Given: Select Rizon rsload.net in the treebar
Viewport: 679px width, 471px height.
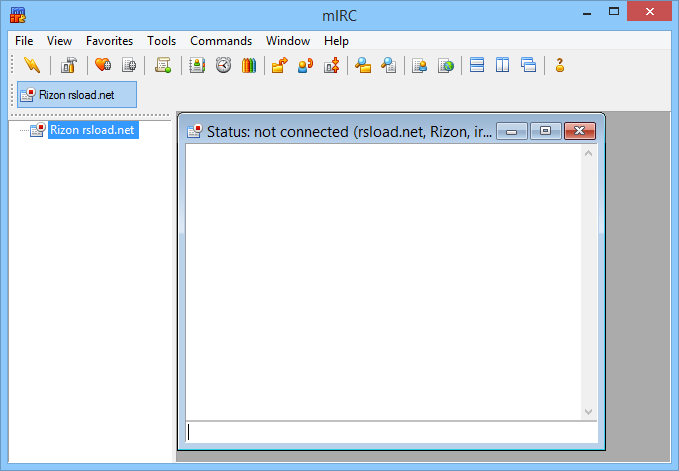Looking at the screenshot, I should click(92, 130).
